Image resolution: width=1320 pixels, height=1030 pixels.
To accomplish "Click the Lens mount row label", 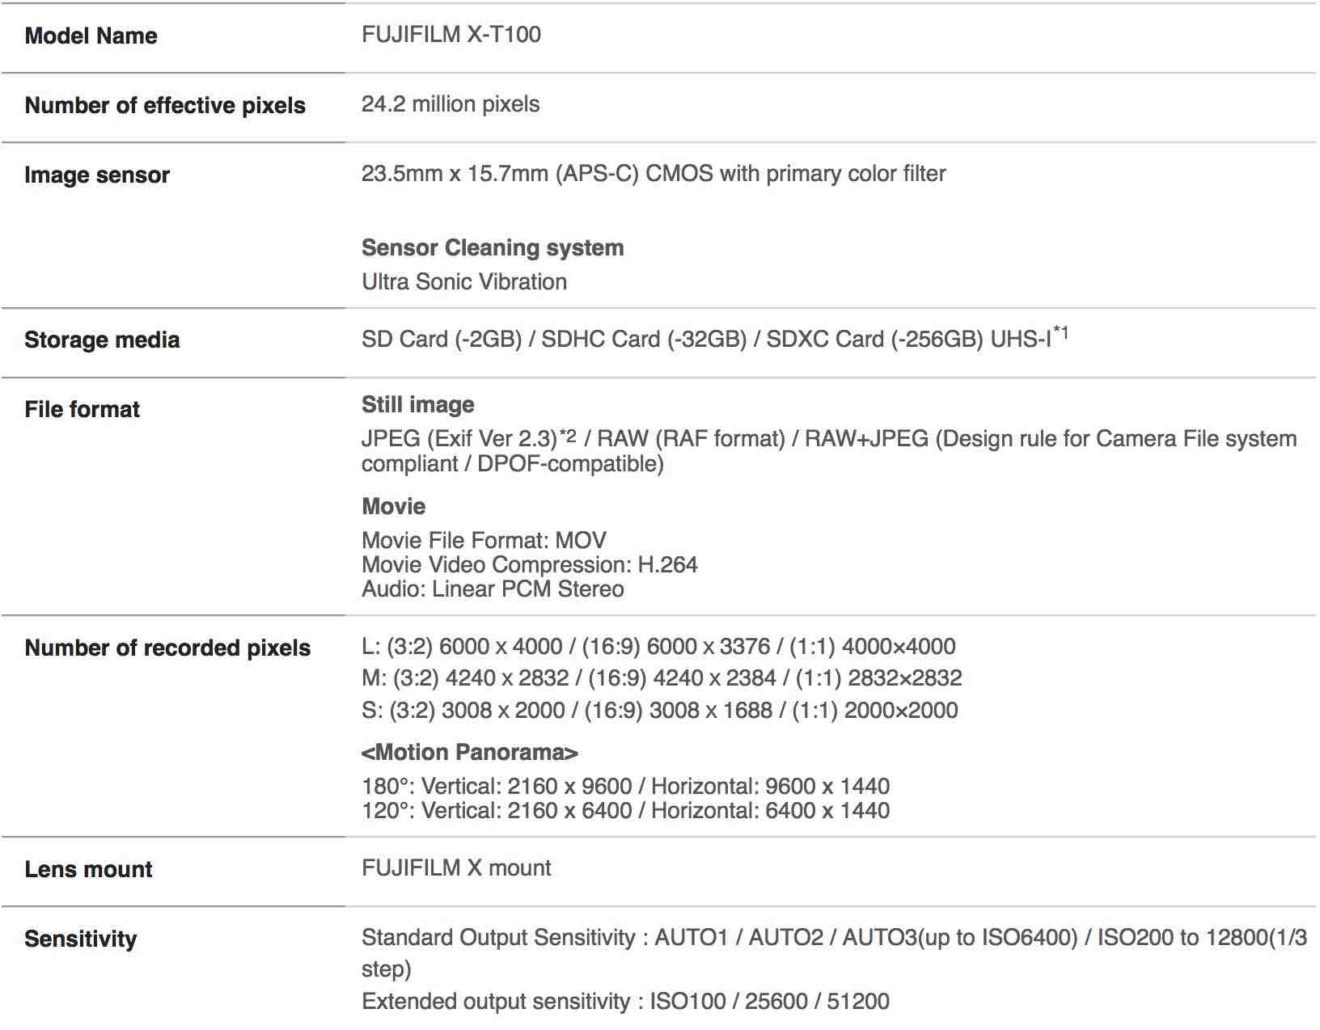I will (x=89, y=870).
